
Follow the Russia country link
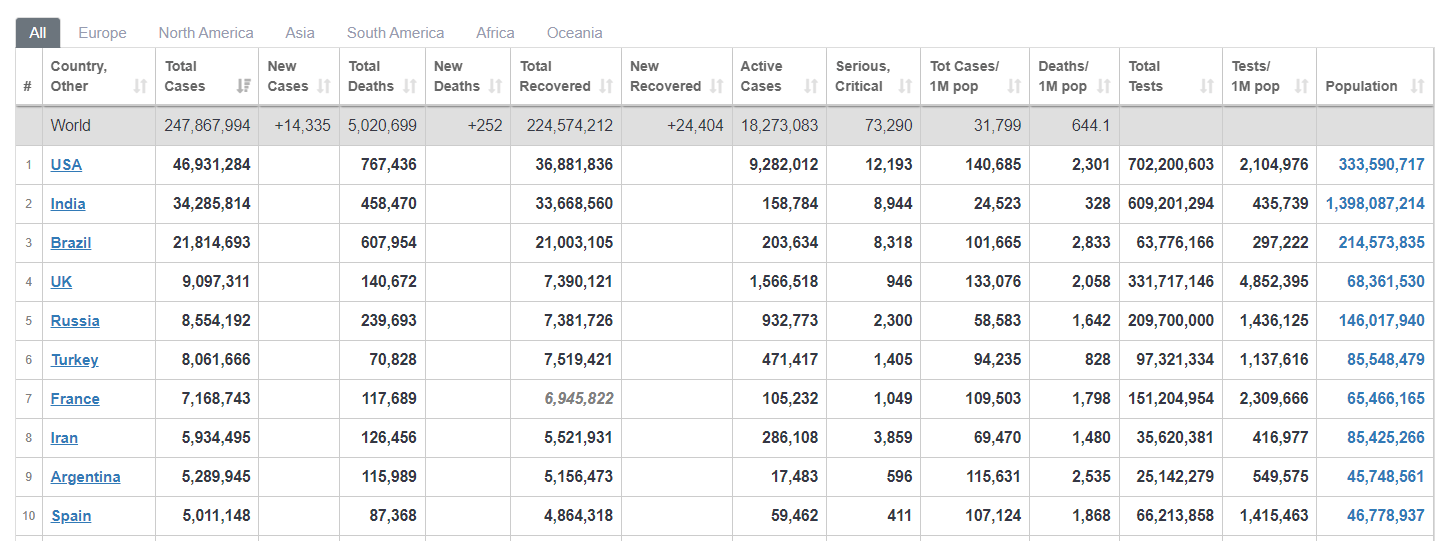[x=75, y=321]
